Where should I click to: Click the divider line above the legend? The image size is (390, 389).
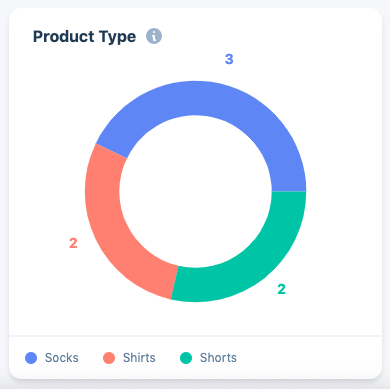[195, 336]
